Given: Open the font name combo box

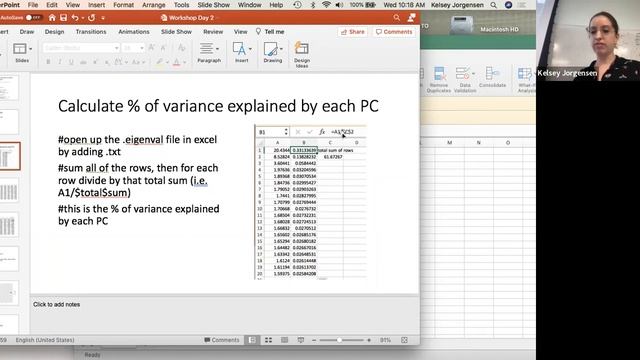Looking at the screenshot, I should pyautogui.click(x=81, y=48).
